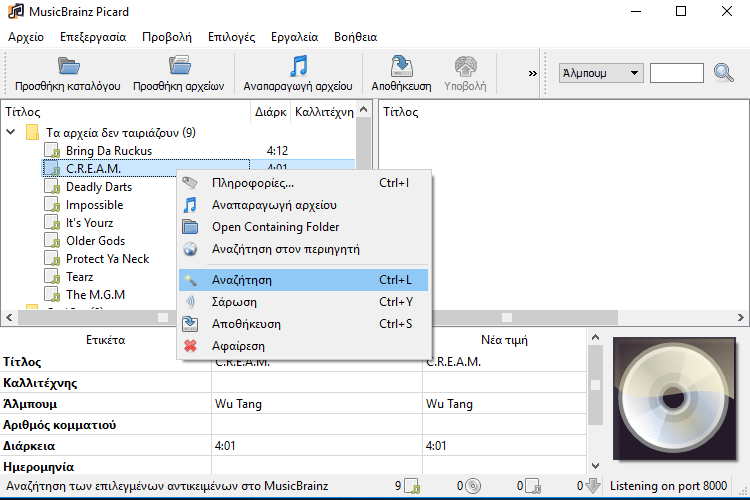Click the right pane scroll right arrow

(740, 317)
